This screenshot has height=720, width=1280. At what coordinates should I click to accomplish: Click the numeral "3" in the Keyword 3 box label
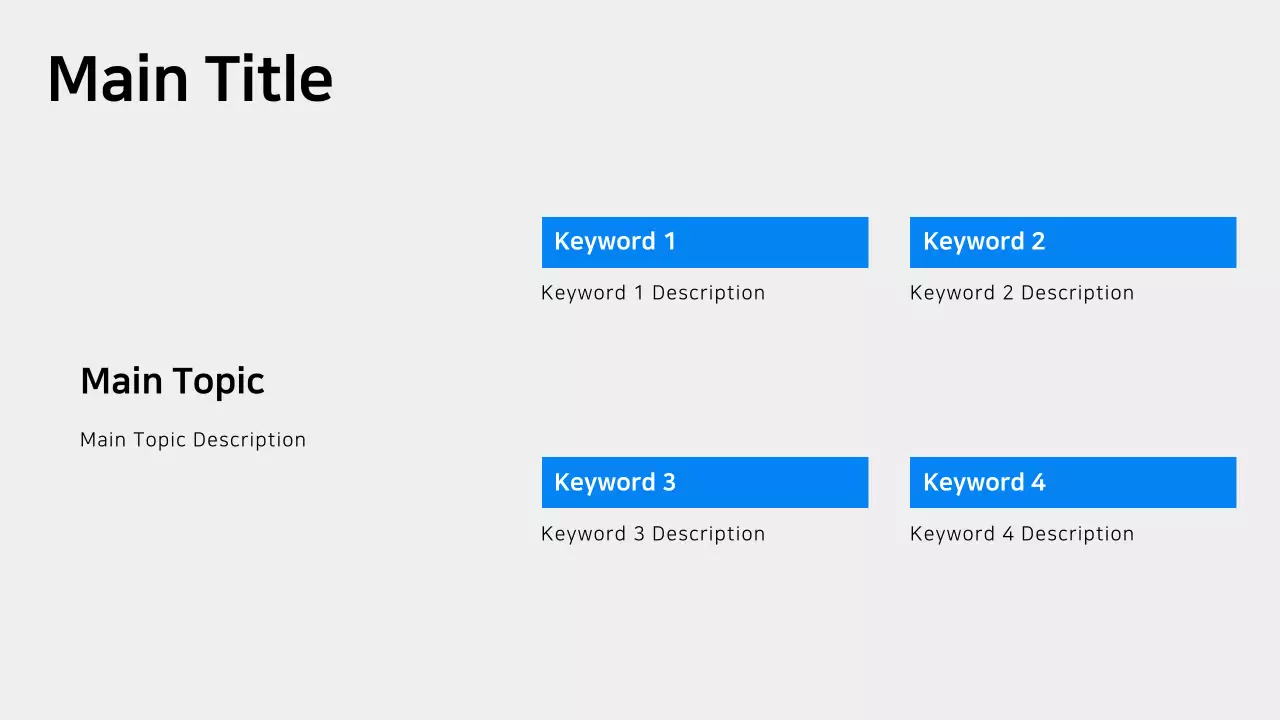pos(669,482)
